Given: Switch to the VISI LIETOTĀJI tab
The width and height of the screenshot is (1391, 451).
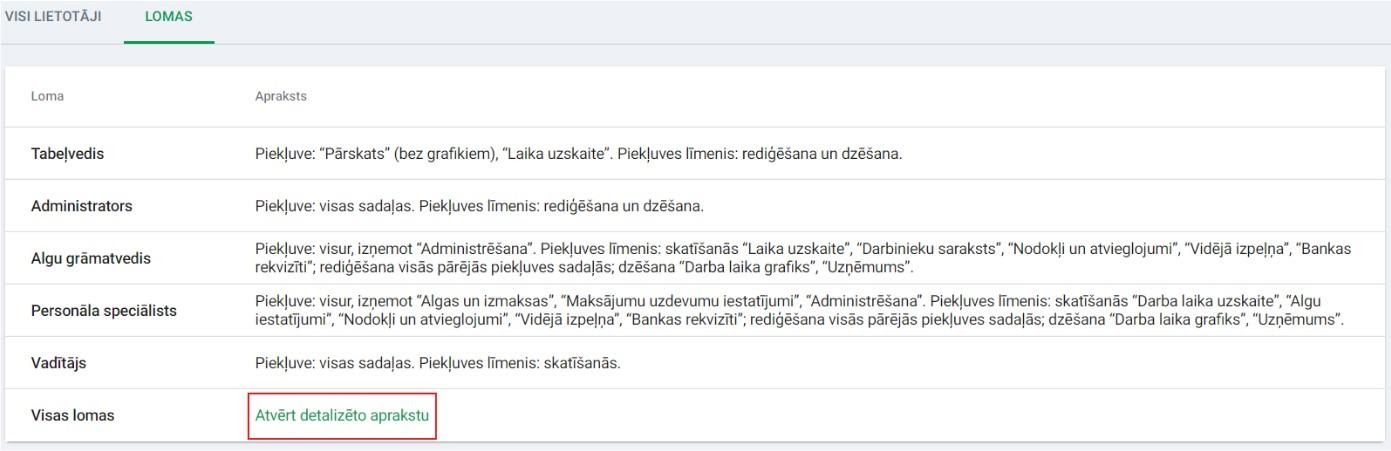Looking at the screenshot, I should pos(53,17).
